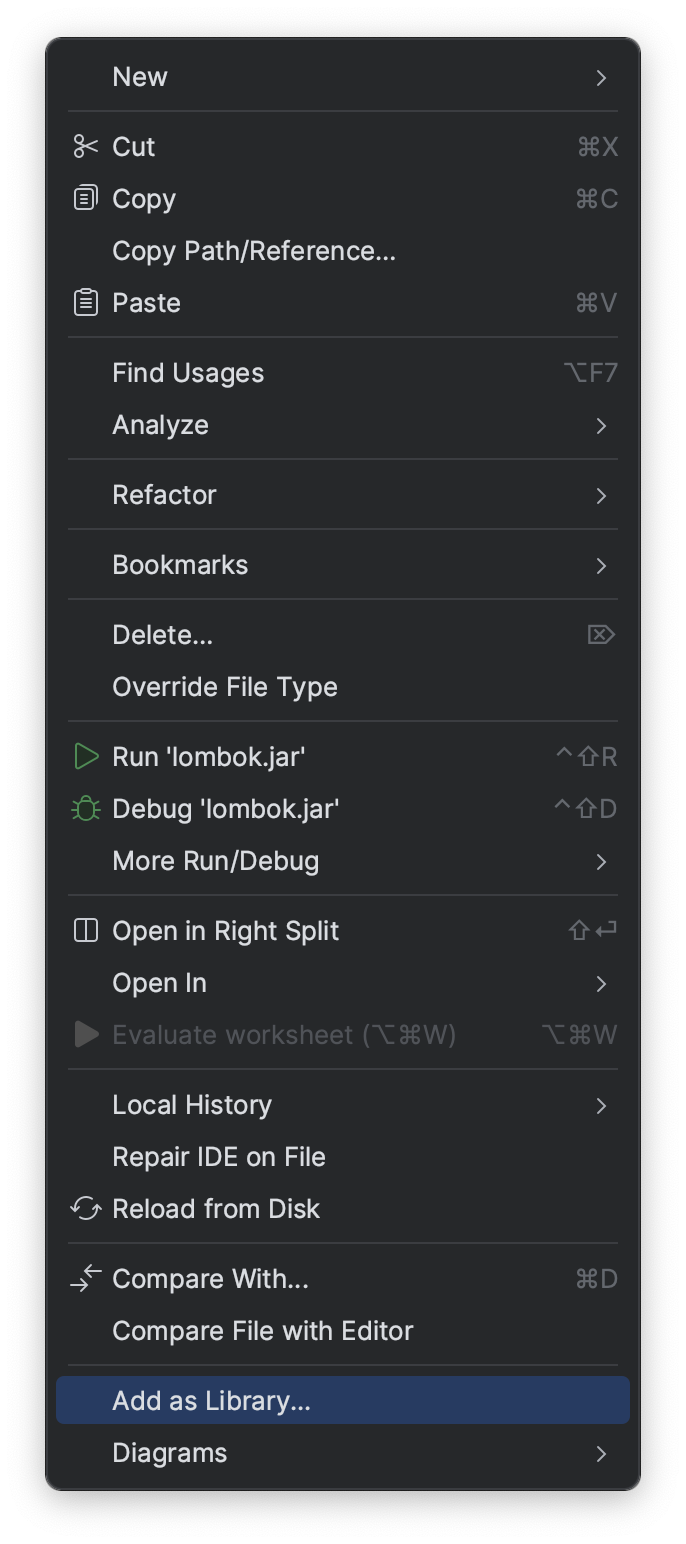The height and width of the screenshot is (1544, 686).
Task: Click the split-panel icon next to Open in Right Split
Action: pos(85,930)
